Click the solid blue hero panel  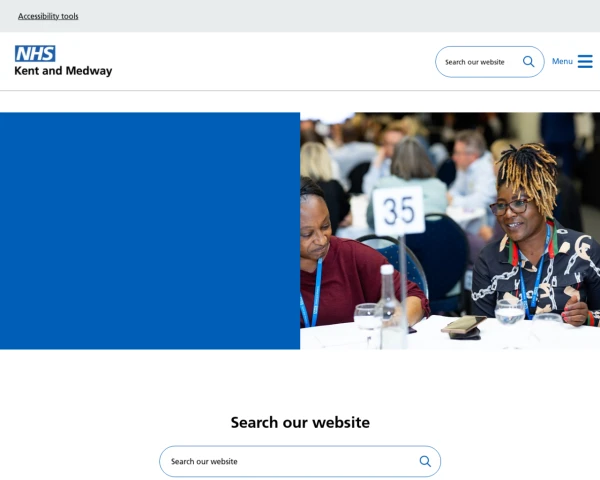pos(150,231)
